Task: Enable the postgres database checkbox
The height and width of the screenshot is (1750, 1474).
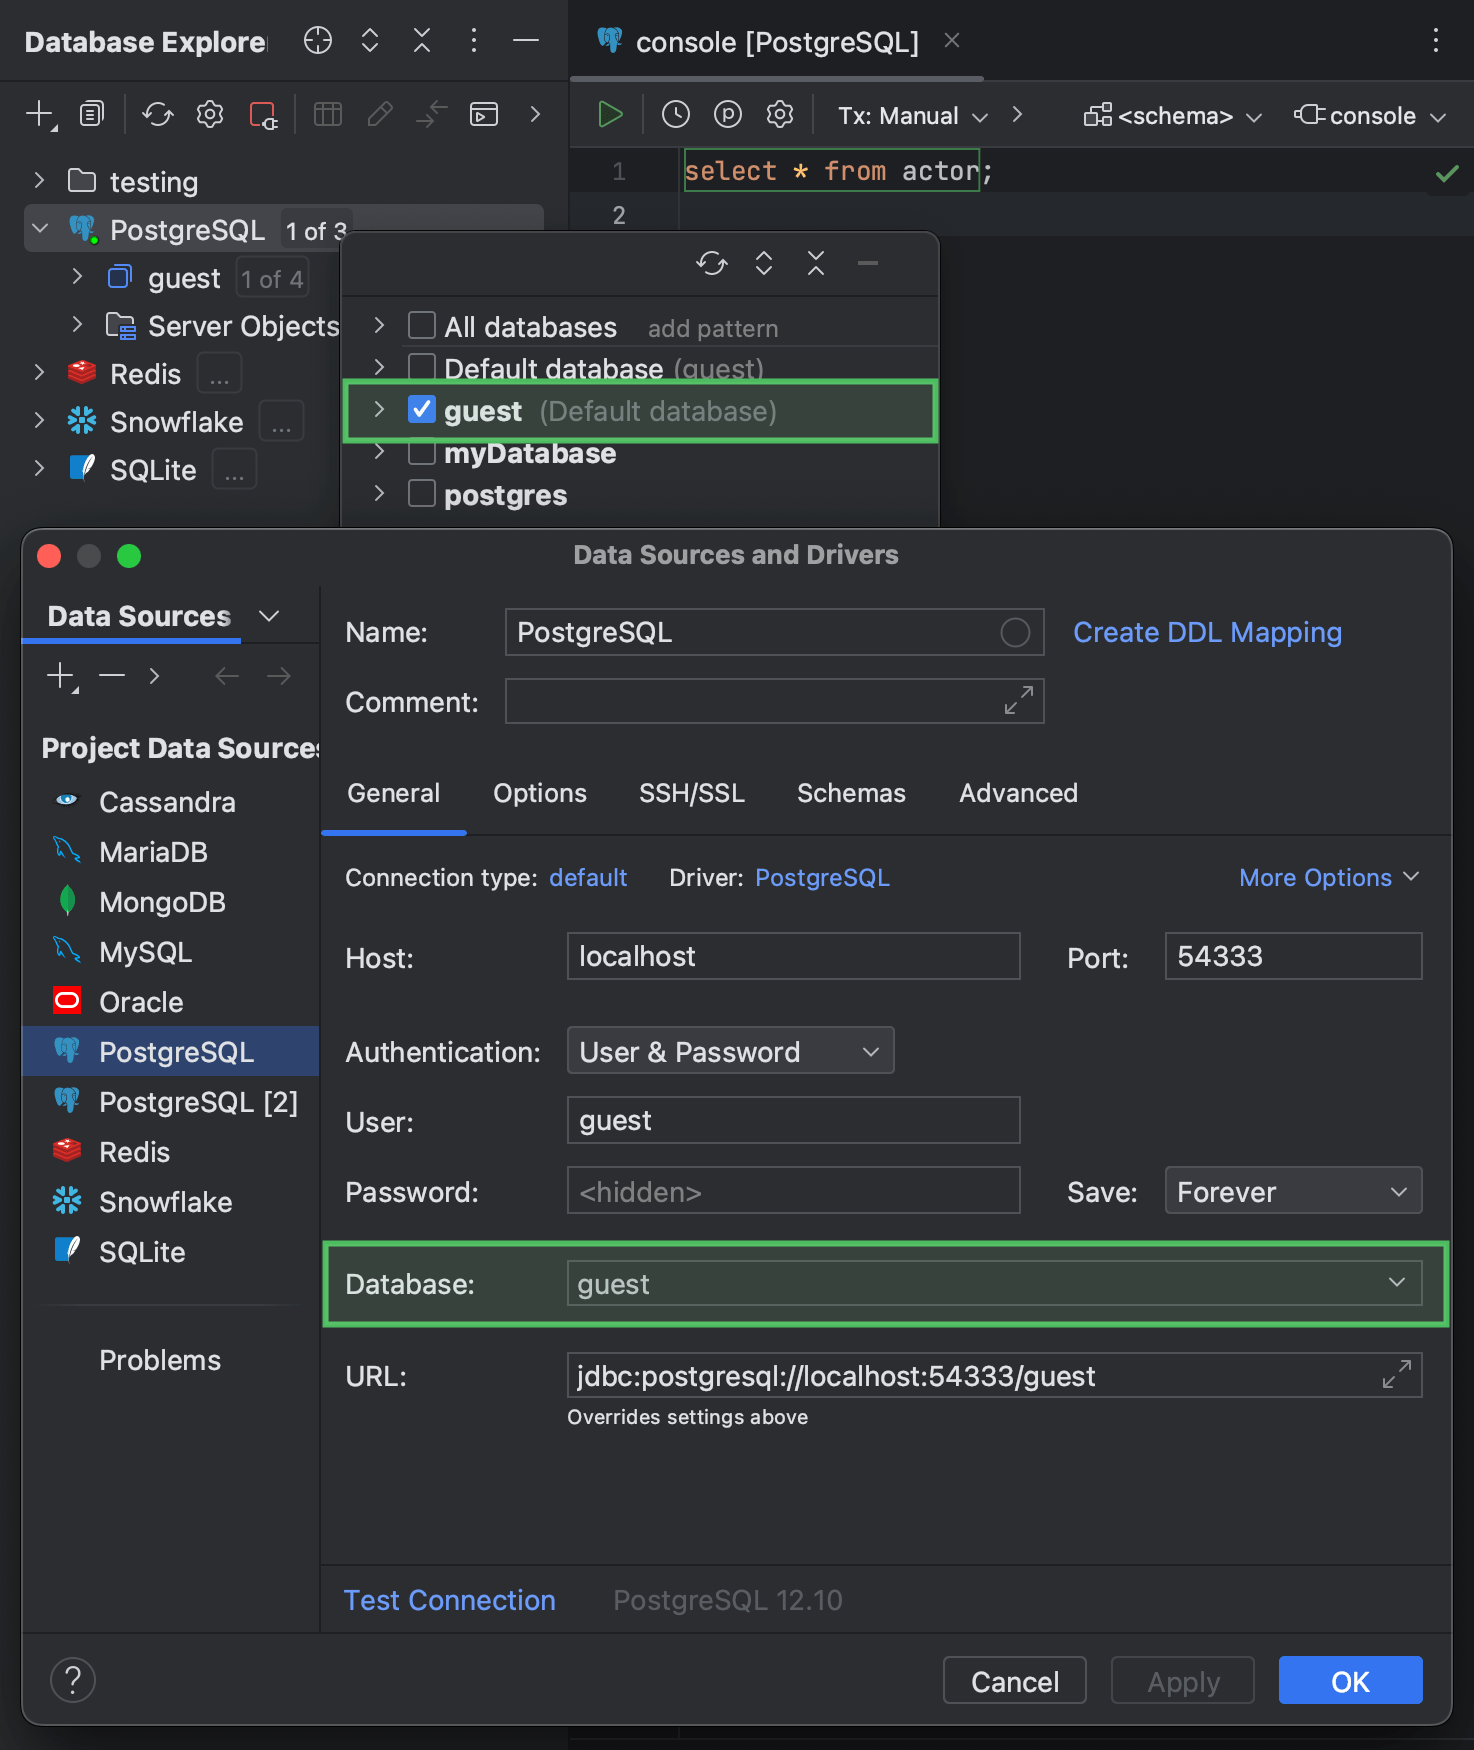Action: pyautogui.click(x=422, y=494)
